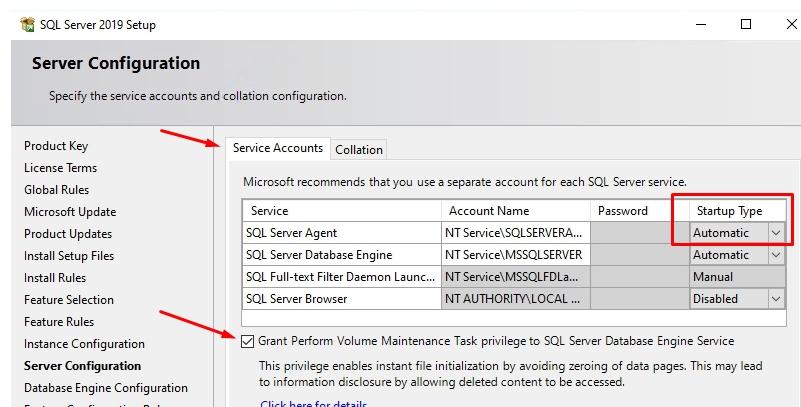Select Feature Selection step in sidebar
This screenshot has height=407, width=801.
tap(69, 300)
